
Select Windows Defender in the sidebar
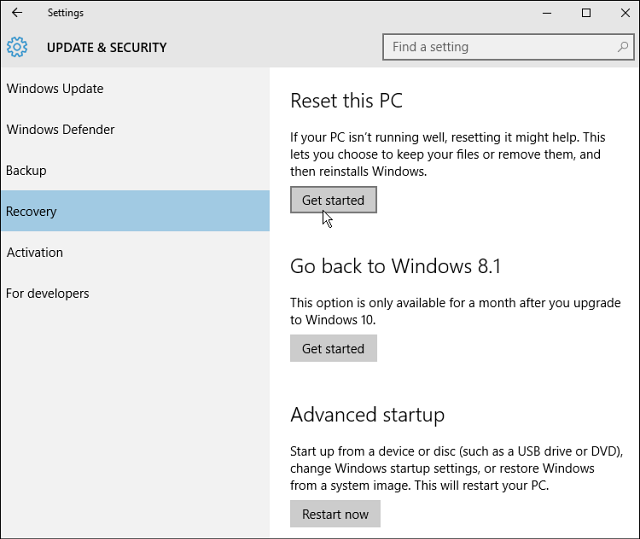[60, 130]
